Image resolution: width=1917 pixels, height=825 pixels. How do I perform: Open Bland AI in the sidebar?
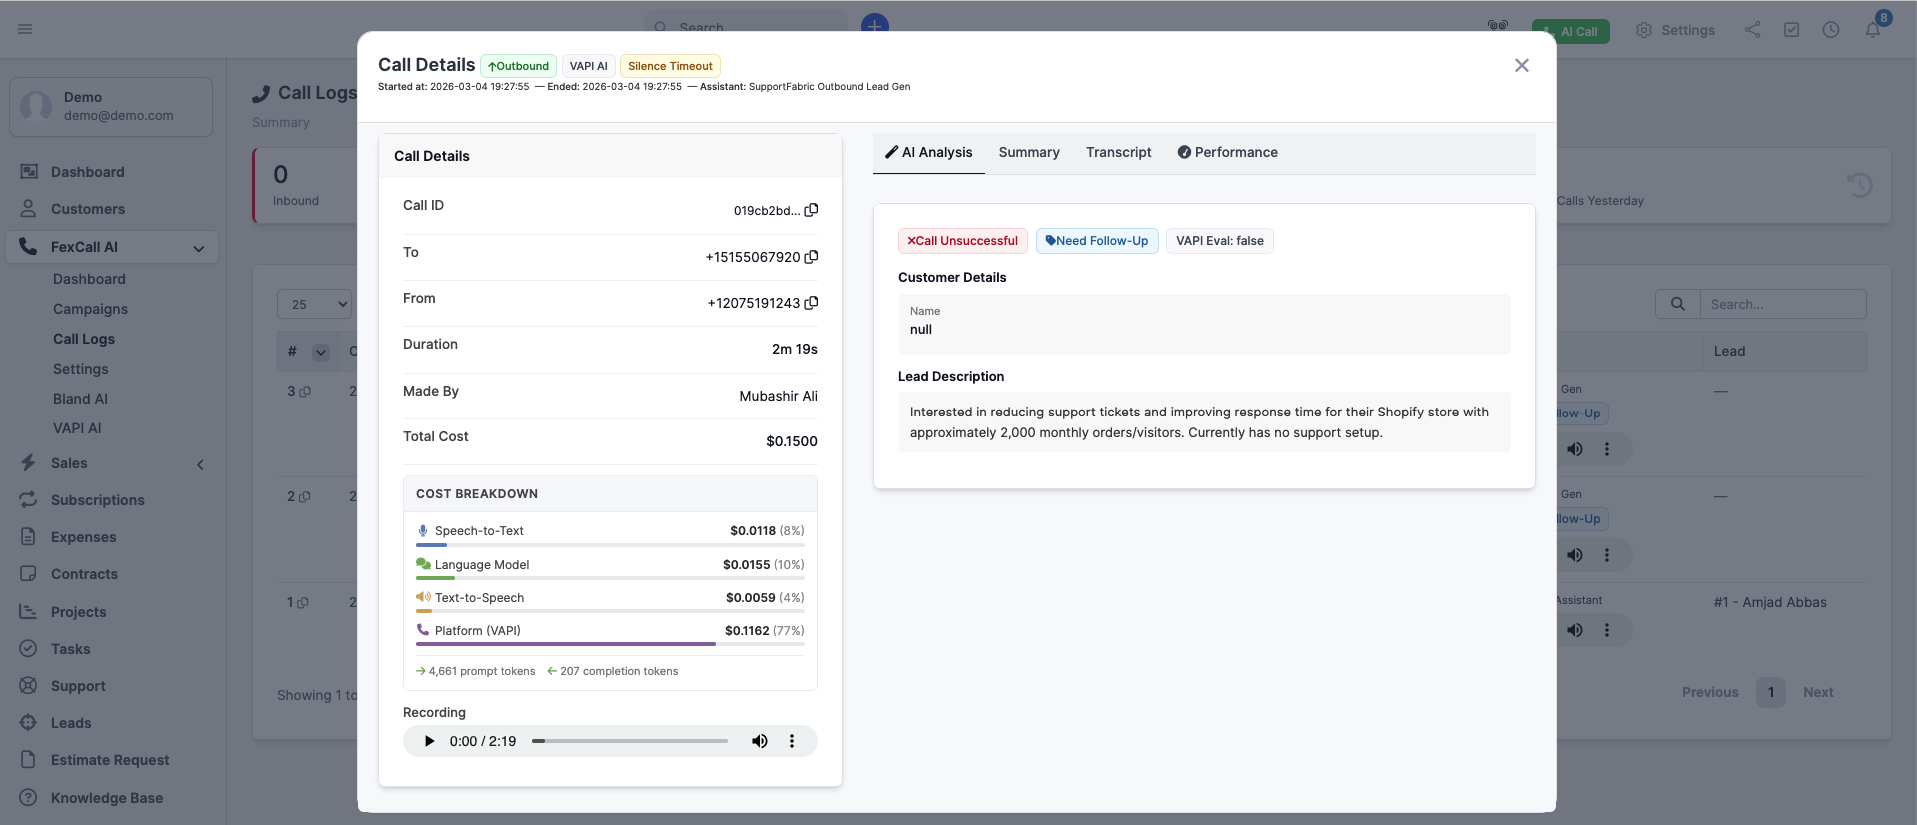pyautogui.click(x=80, y=399)
